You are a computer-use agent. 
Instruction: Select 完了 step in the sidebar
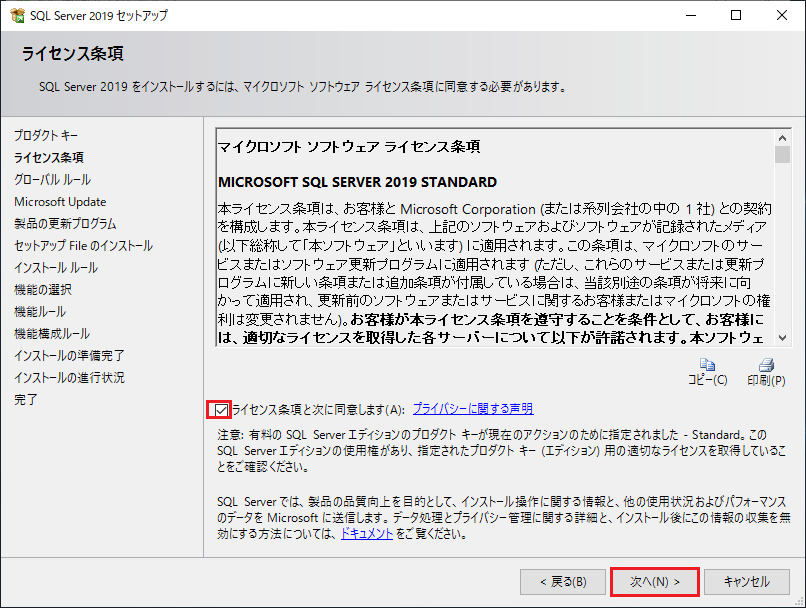point(27,398)
